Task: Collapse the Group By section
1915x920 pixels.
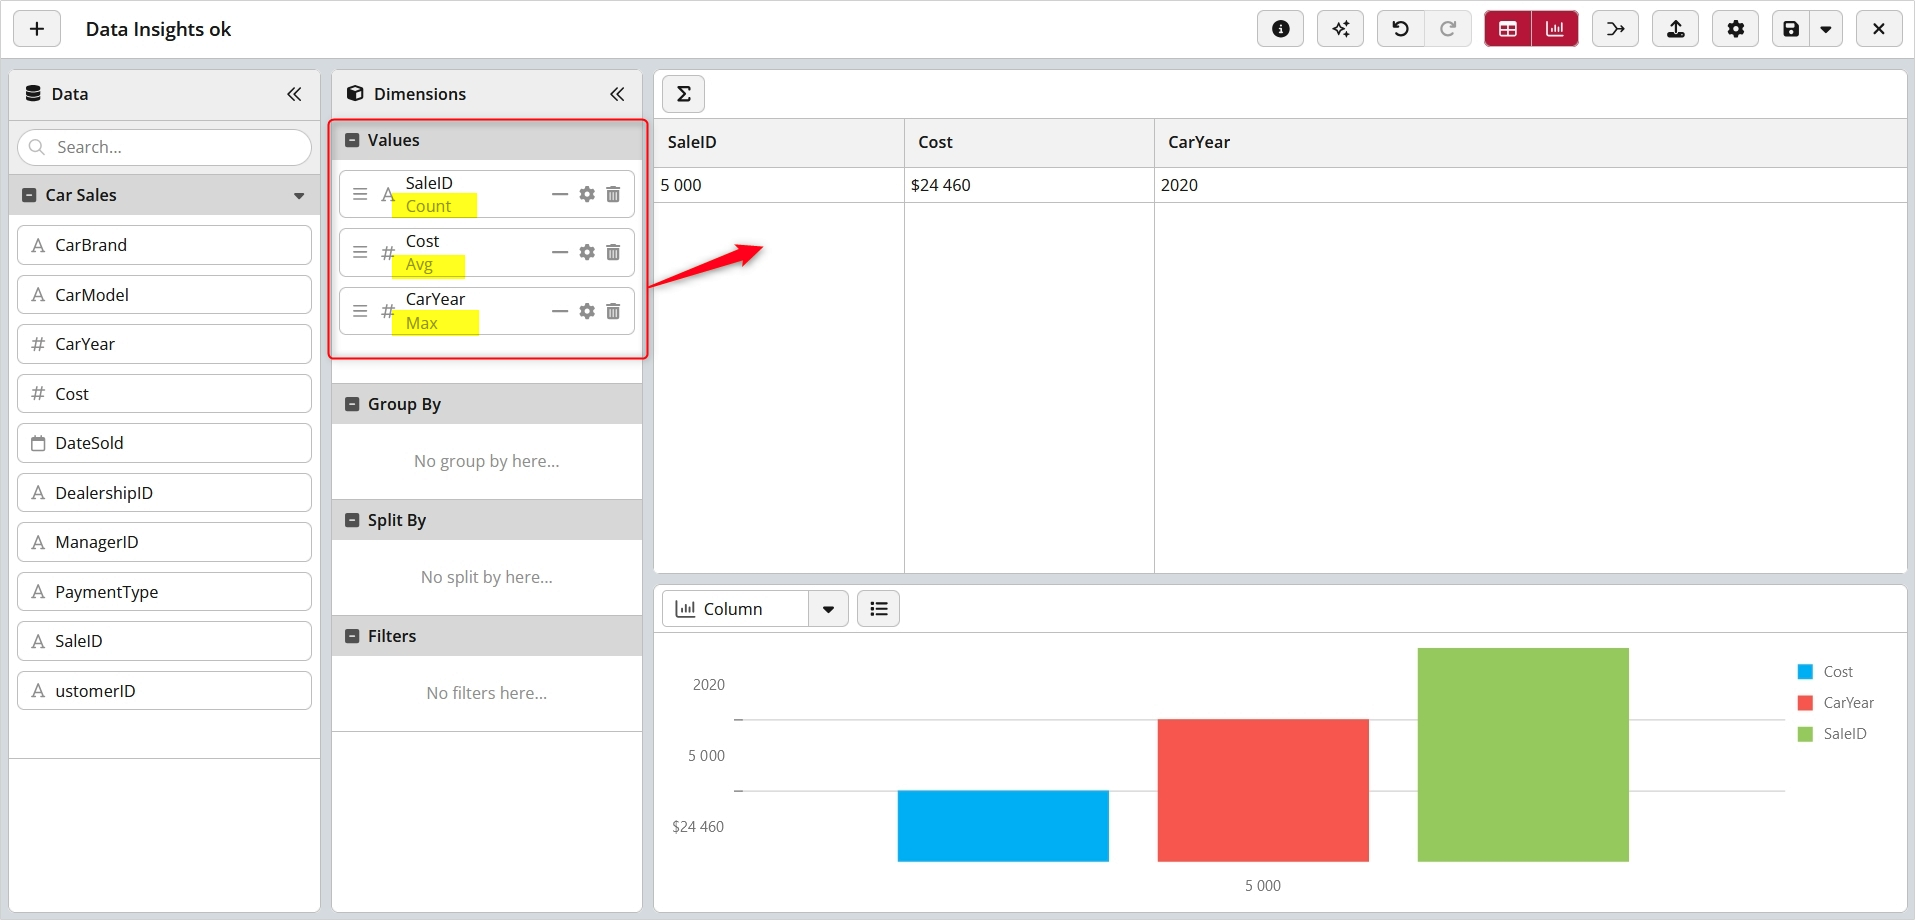Action: tap(352, 405)
